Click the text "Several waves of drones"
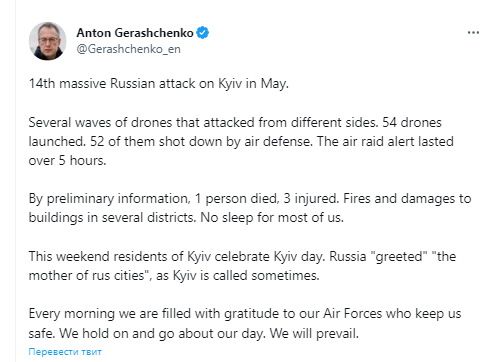The image size is (488, 362). point(101,122)
